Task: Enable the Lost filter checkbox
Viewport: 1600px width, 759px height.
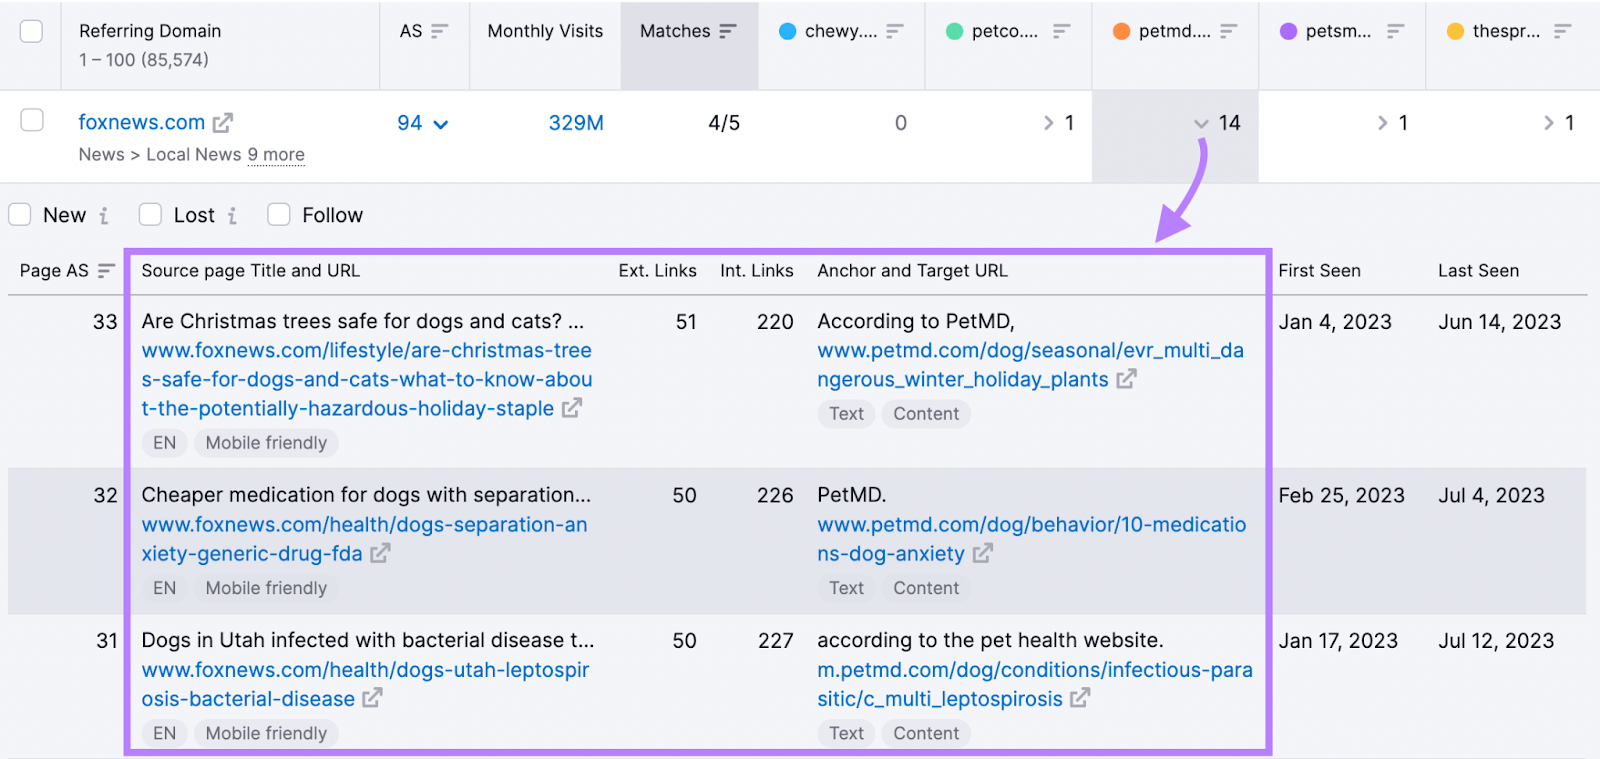Action: 150,214
